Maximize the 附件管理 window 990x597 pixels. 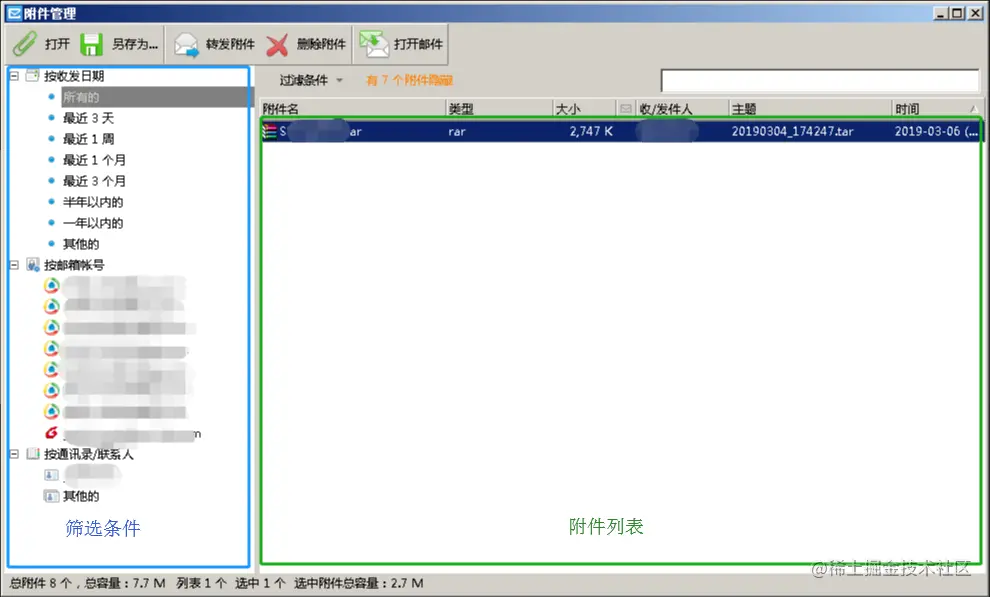(x=958, y=13)
